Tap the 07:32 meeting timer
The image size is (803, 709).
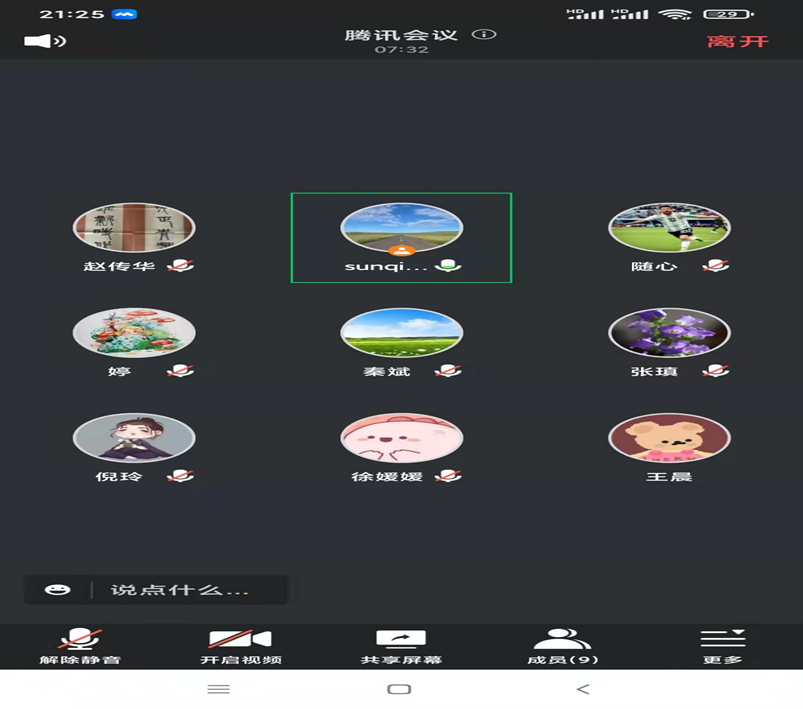[401, 50]
